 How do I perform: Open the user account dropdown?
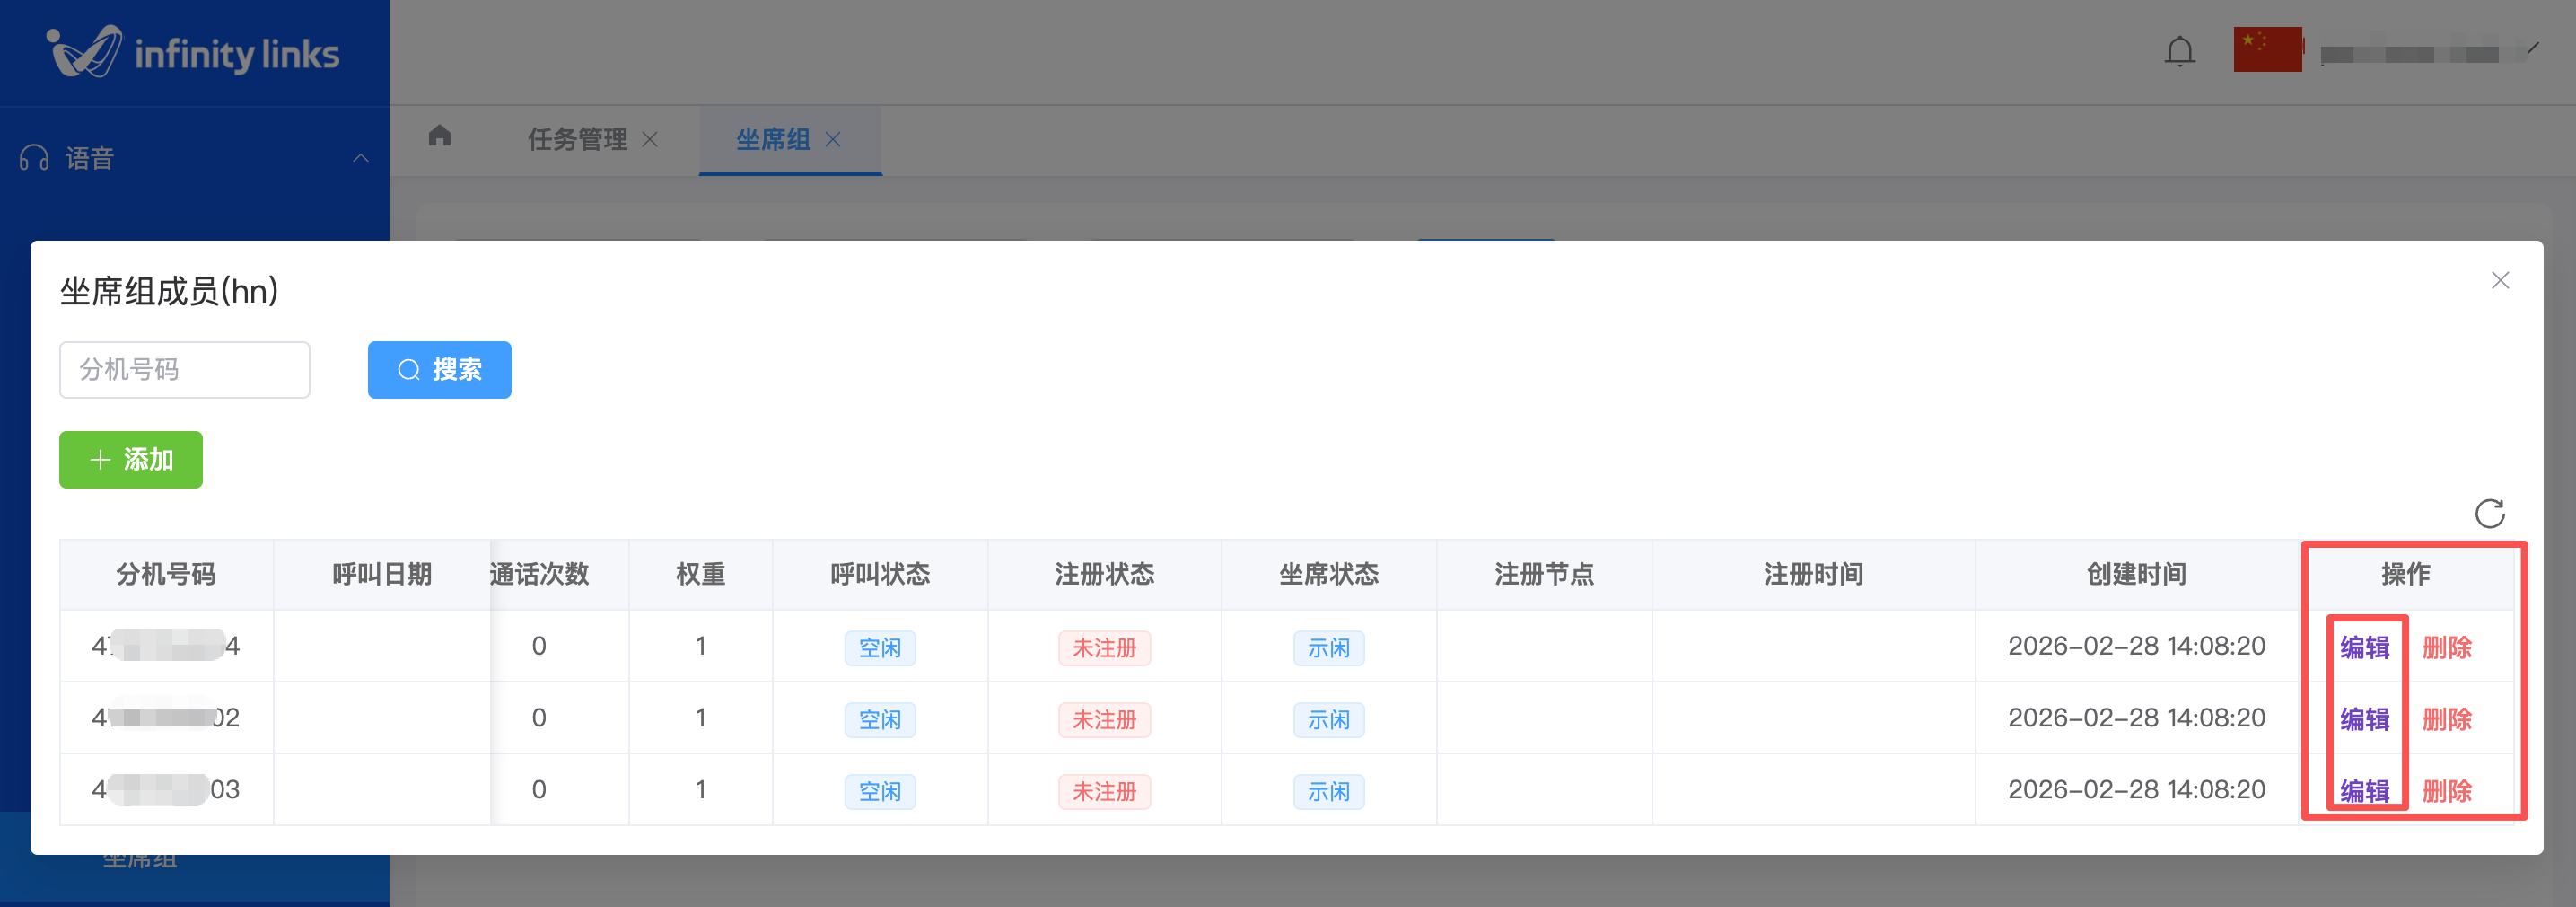[x=2428, y=52]
